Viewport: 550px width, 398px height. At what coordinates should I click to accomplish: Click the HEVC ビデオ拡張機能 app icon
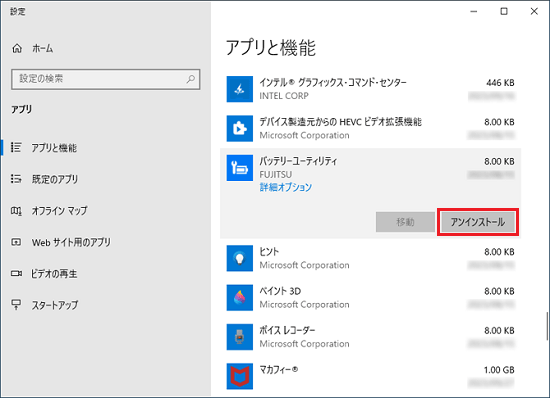pos(240,128)
